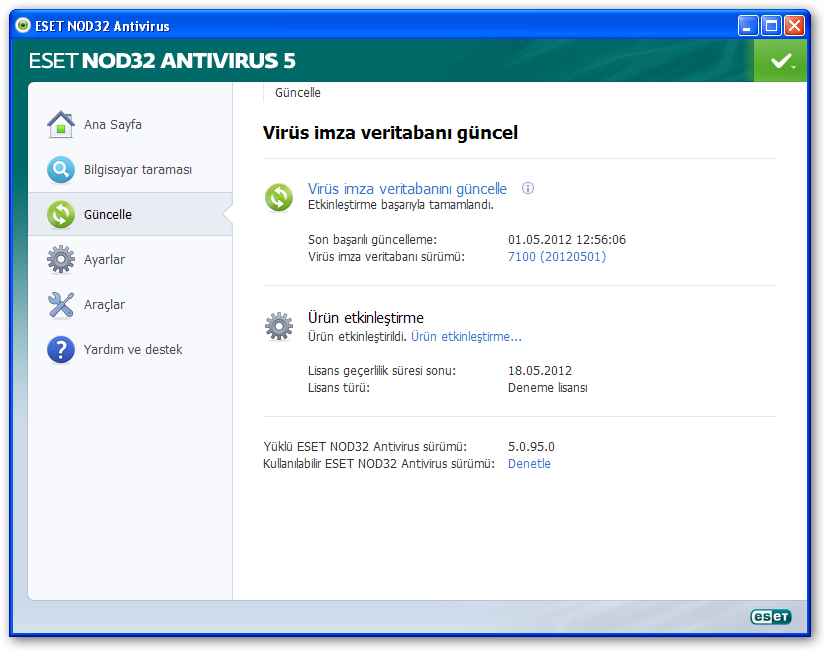Switch to the Araçlar section
Image resolution: width=826 pixels, height=652 pixels.
pyautogui.click(x=130, y=304)
